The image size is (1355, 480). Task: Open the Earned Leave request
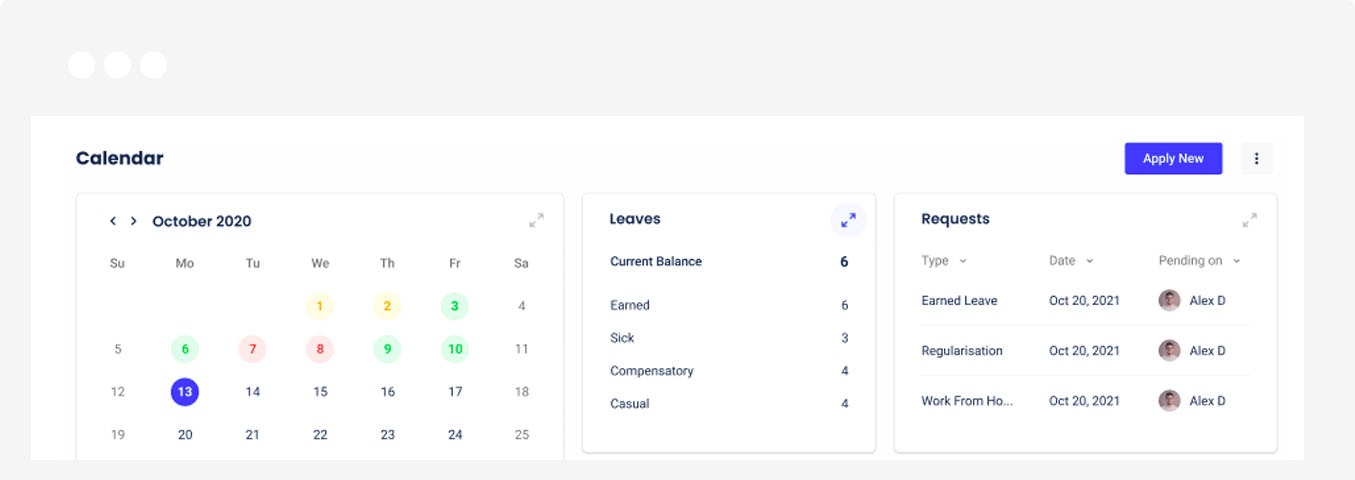tap(1086, 300)
